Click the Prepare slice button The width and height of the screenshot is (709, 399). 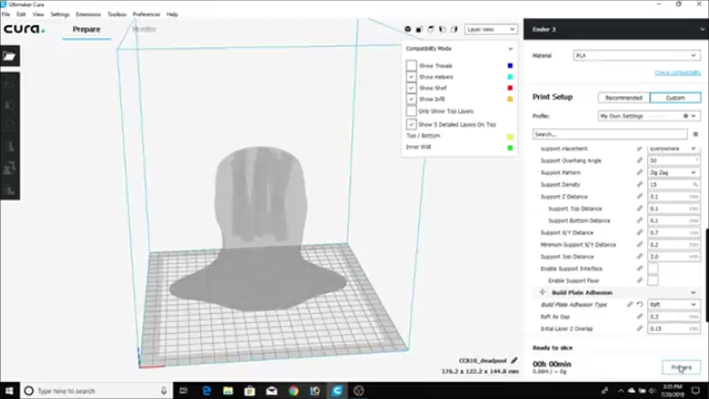(681, 367)
